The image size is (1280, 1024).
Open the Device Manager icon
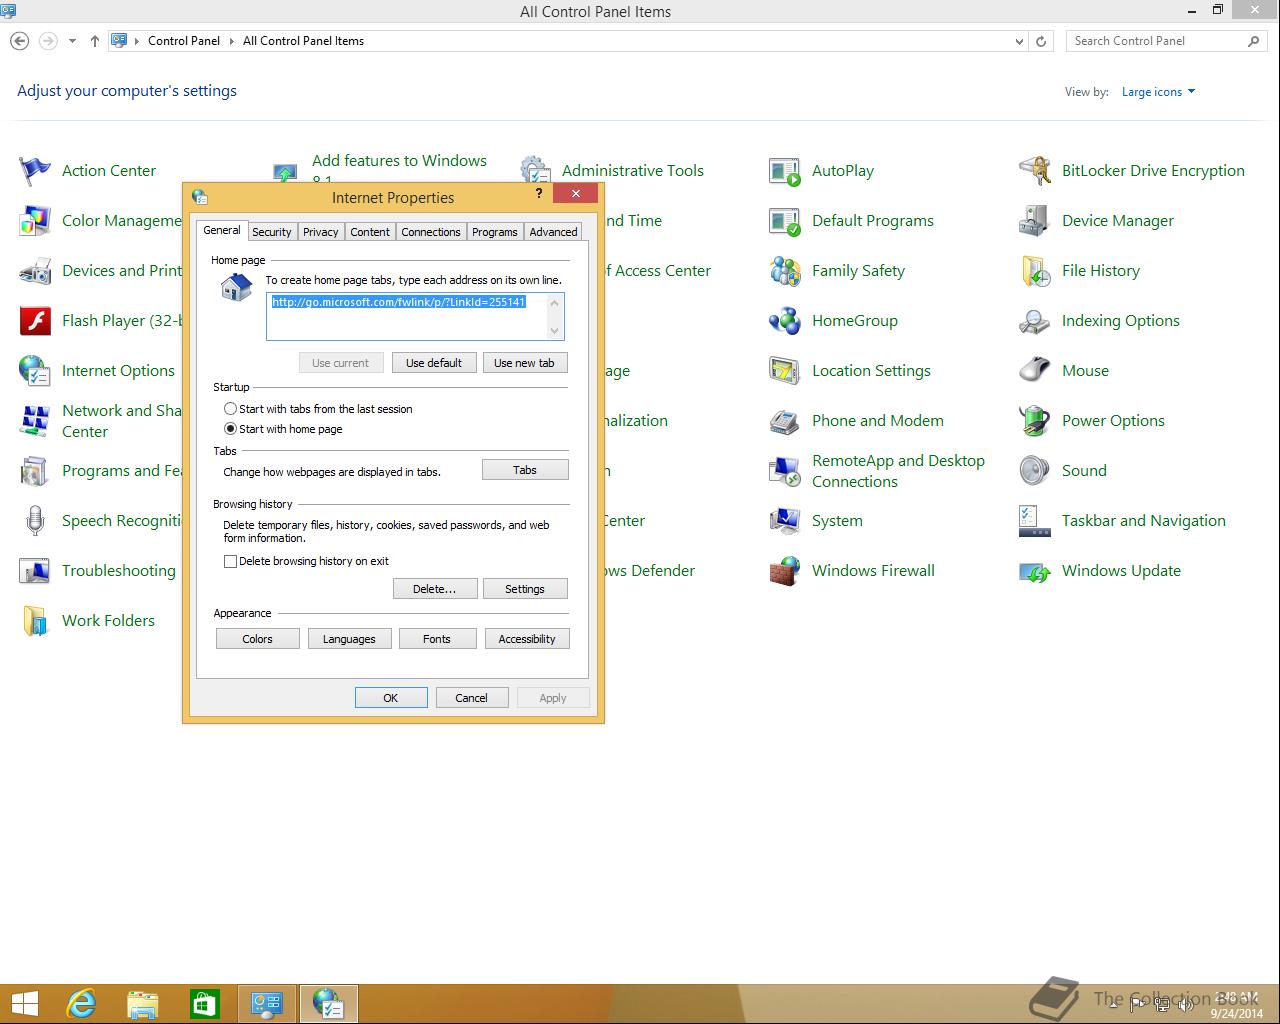(x=1035, y=221)
